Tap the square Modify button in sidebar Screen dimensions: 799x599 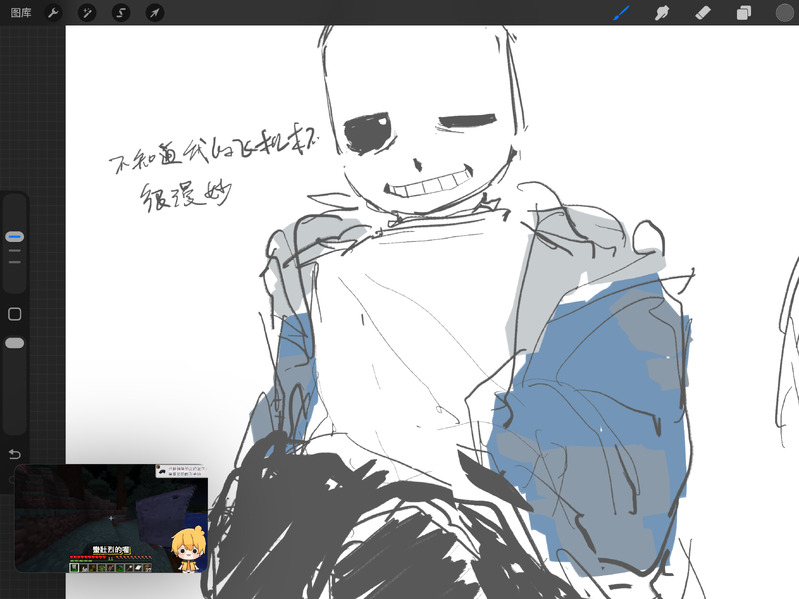tap(15, 314)
